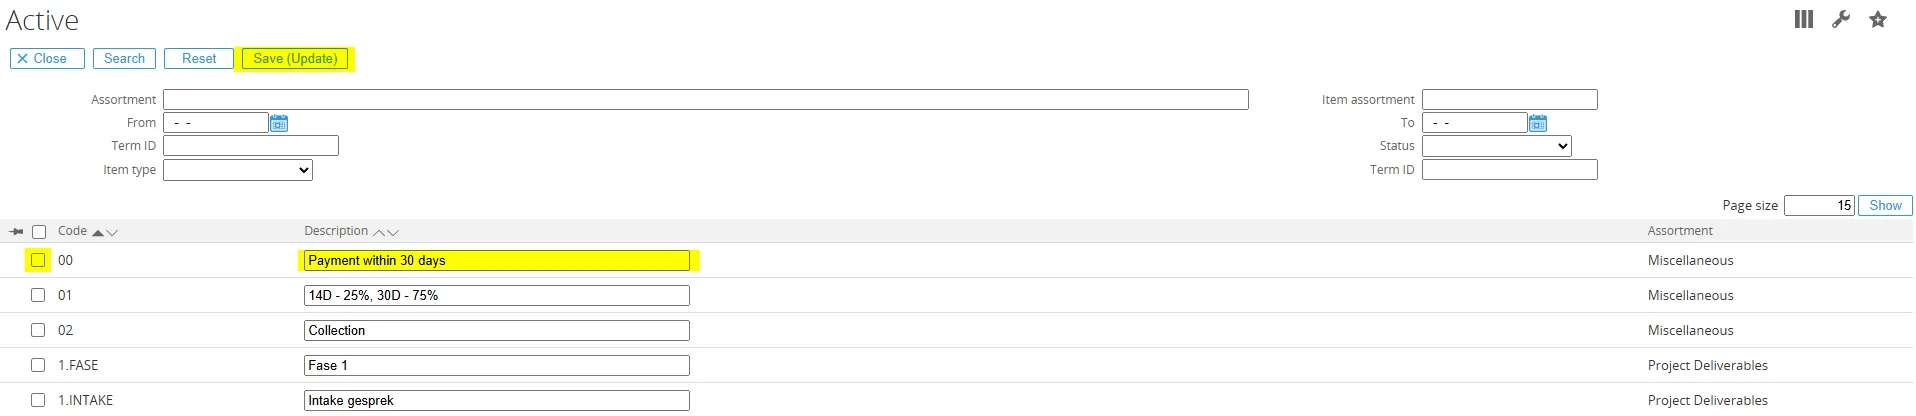This screenshot has width=1916, height=416.
Task: Click the Reset button
Action: click(199, 59)
